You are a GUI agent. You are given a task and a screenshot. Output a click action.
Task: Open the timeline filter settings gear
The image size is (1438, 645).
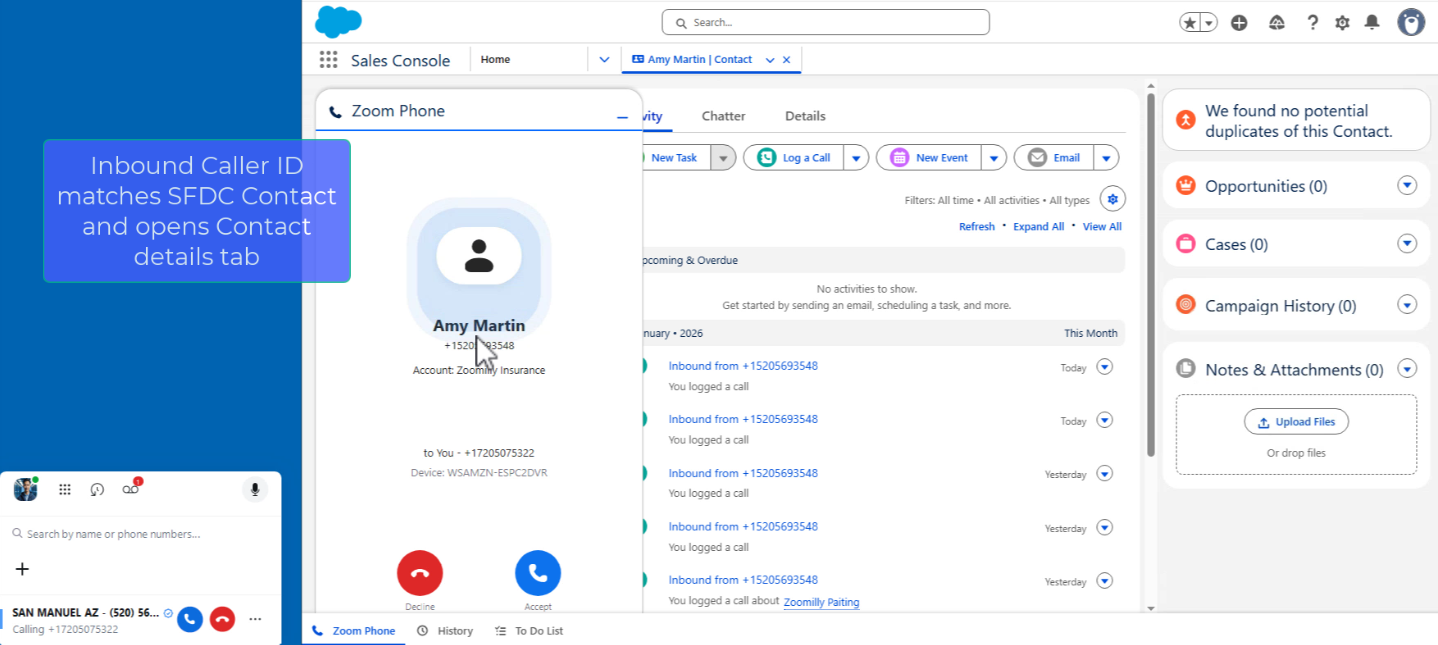(1112, 198)
